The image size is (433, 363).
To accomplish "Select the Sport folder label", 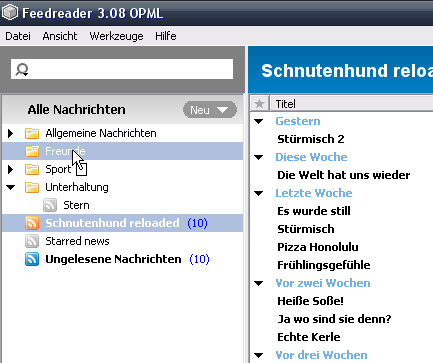I will [x=58, y=169].
